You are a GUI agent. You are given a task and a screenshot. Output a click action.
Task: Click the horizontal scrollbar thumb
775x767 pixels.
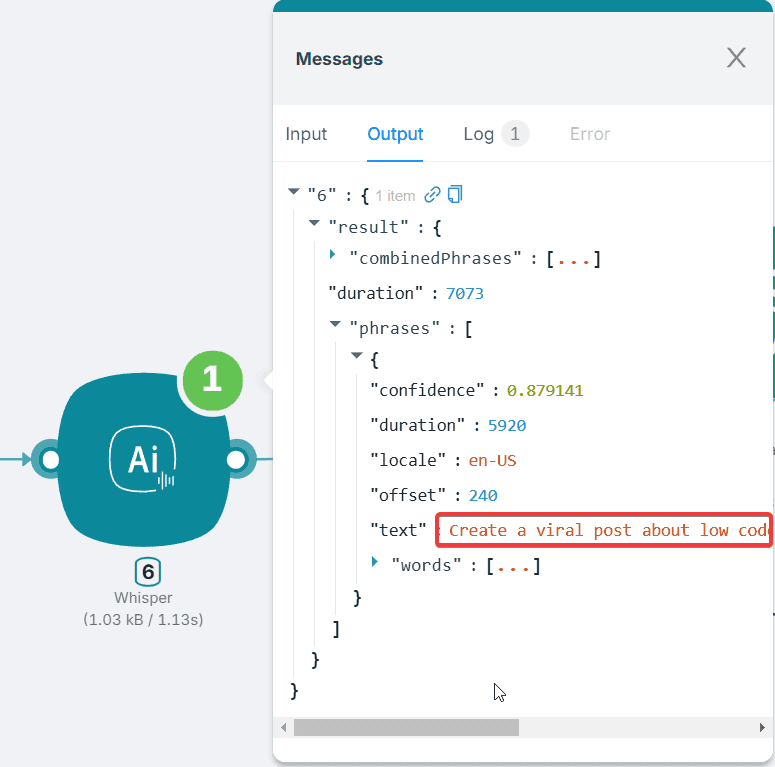pyautogui.click(x=406, y=727)
